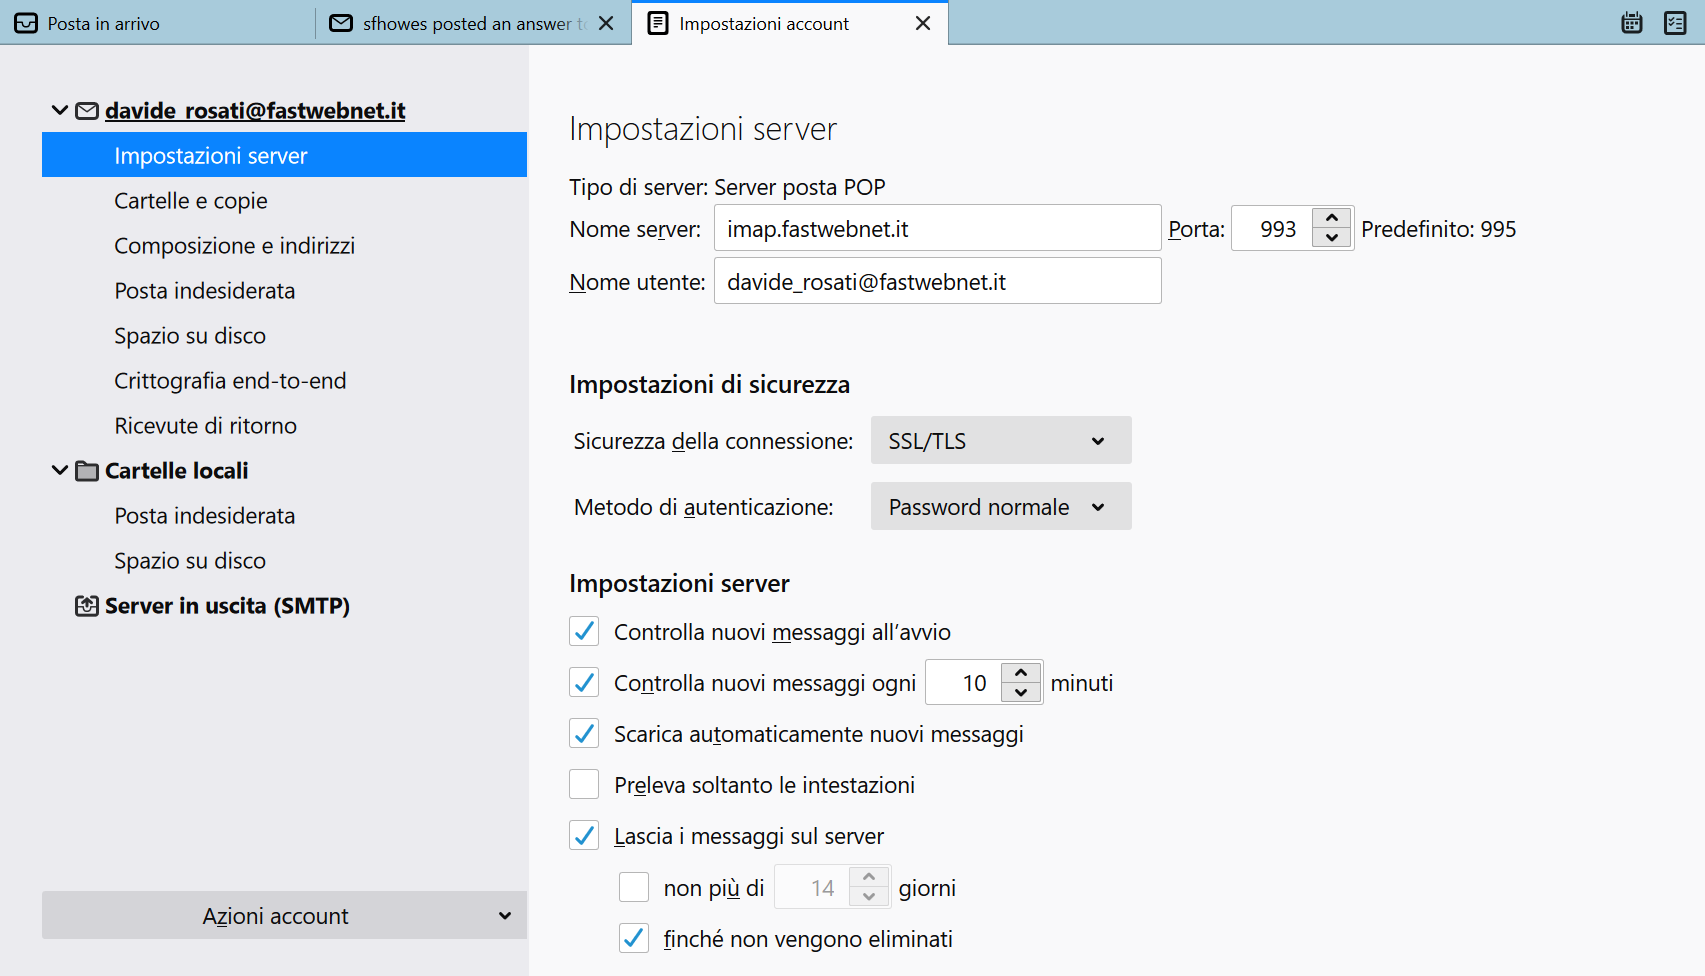1705x976 pixels.
Task: Increase the Porta value with up arrow
Action: (1332, 218)
